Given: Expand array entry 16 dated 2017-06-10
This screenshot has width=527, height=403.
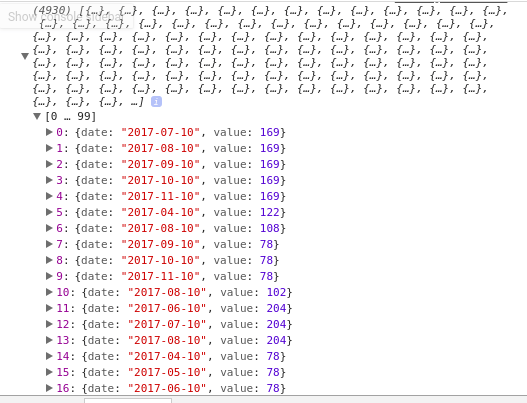Looking at the screenshot, I should coord(49,388).
